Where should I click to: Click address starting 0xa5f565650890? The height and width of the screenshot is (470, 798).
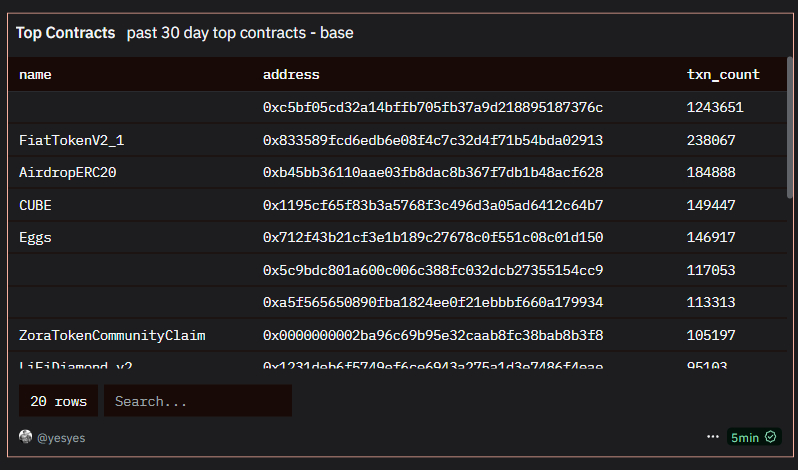(433, 302)
